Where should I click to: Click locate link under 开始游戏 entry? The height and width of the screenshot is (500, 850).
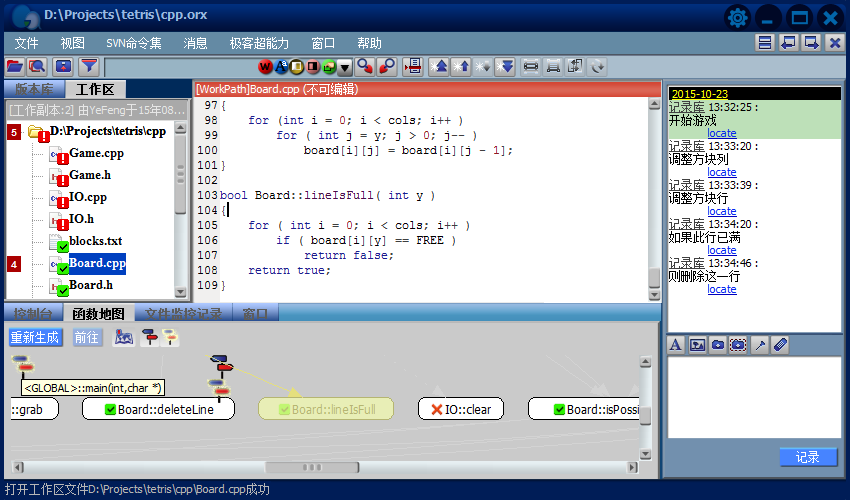point(721,133)
